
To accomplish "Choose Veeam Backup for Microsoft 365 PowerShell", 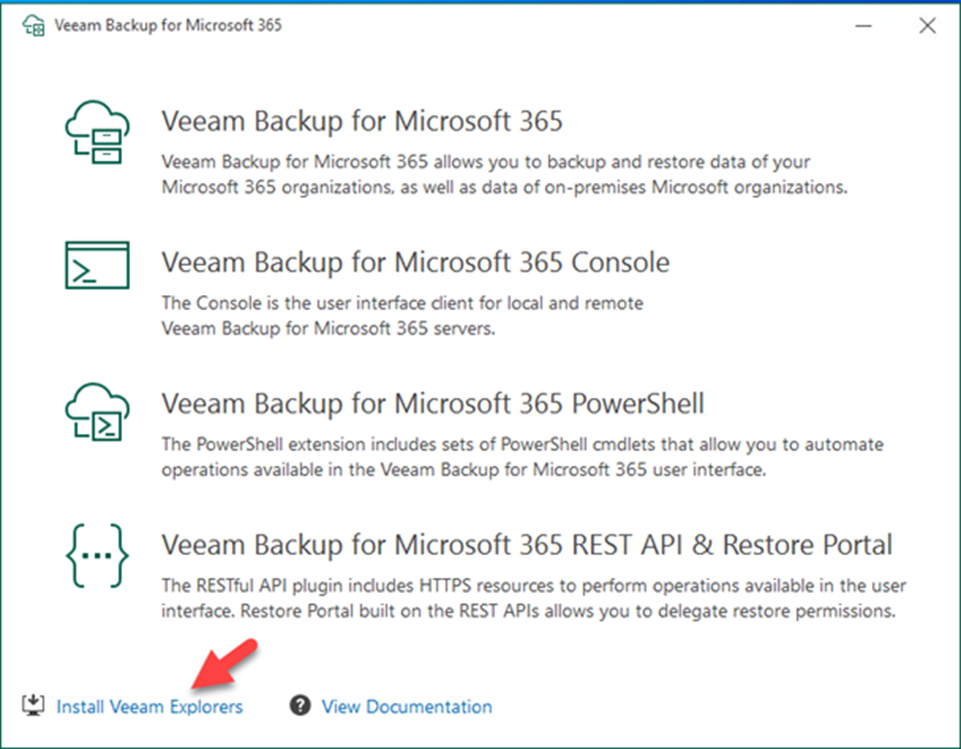I will [433, 404].
